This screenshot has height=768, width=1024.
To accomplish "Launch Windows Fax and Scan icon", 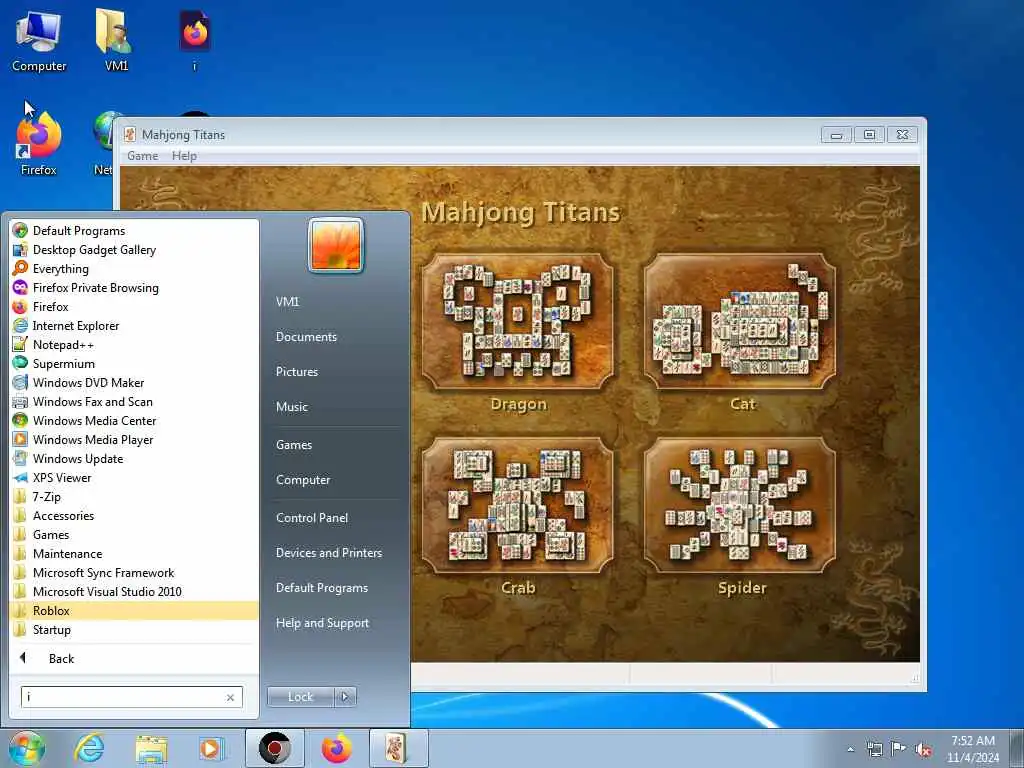I will click(20, 401).
